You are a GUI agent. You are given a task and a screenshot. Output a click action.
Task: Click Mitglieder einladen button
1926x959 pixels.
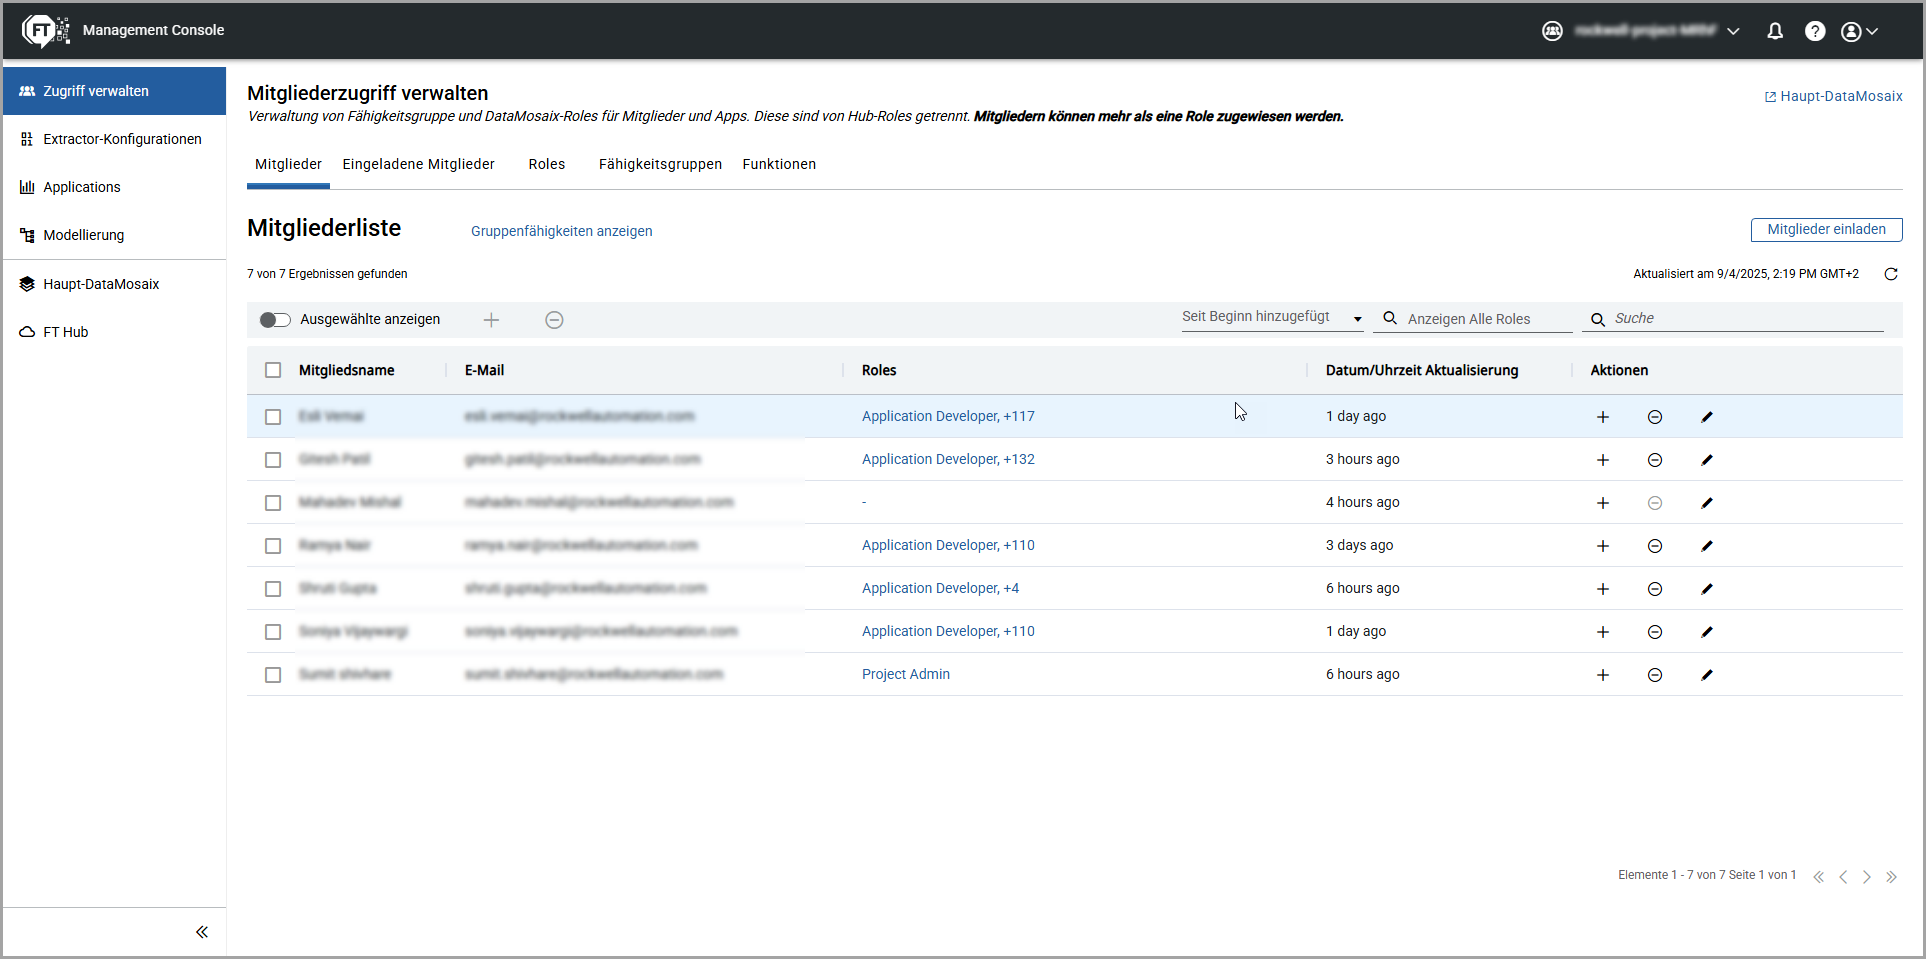(1825, 229)
